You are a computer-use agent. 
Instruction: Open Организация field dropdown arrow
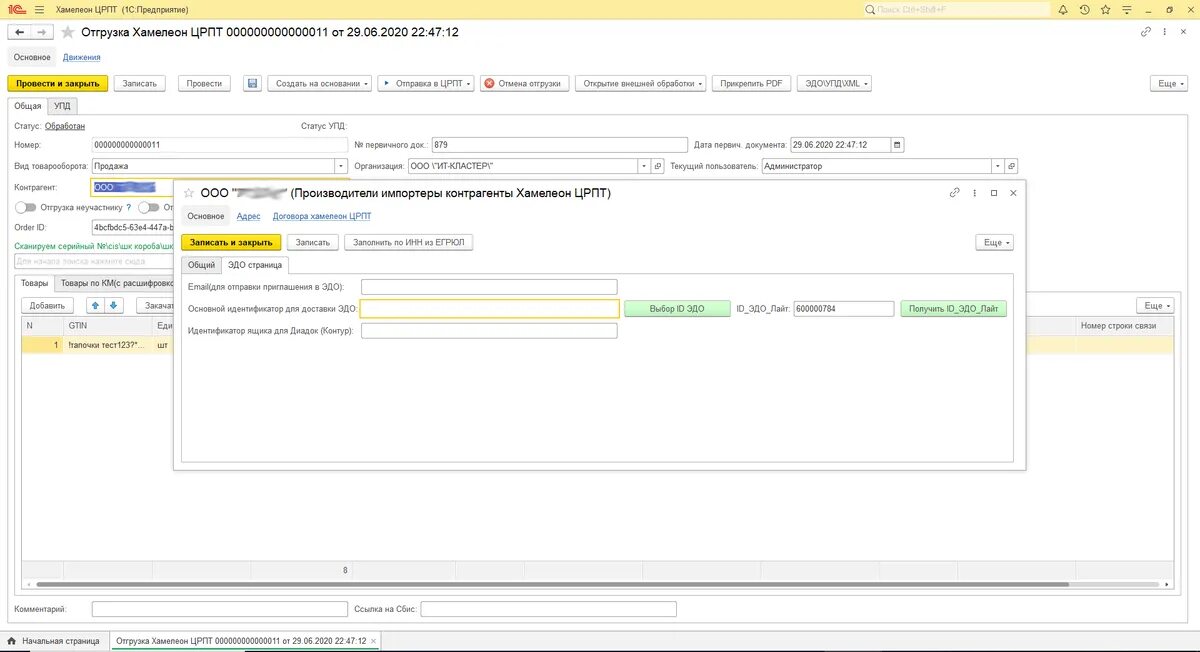pyautogui.click(x=644, y=166)
